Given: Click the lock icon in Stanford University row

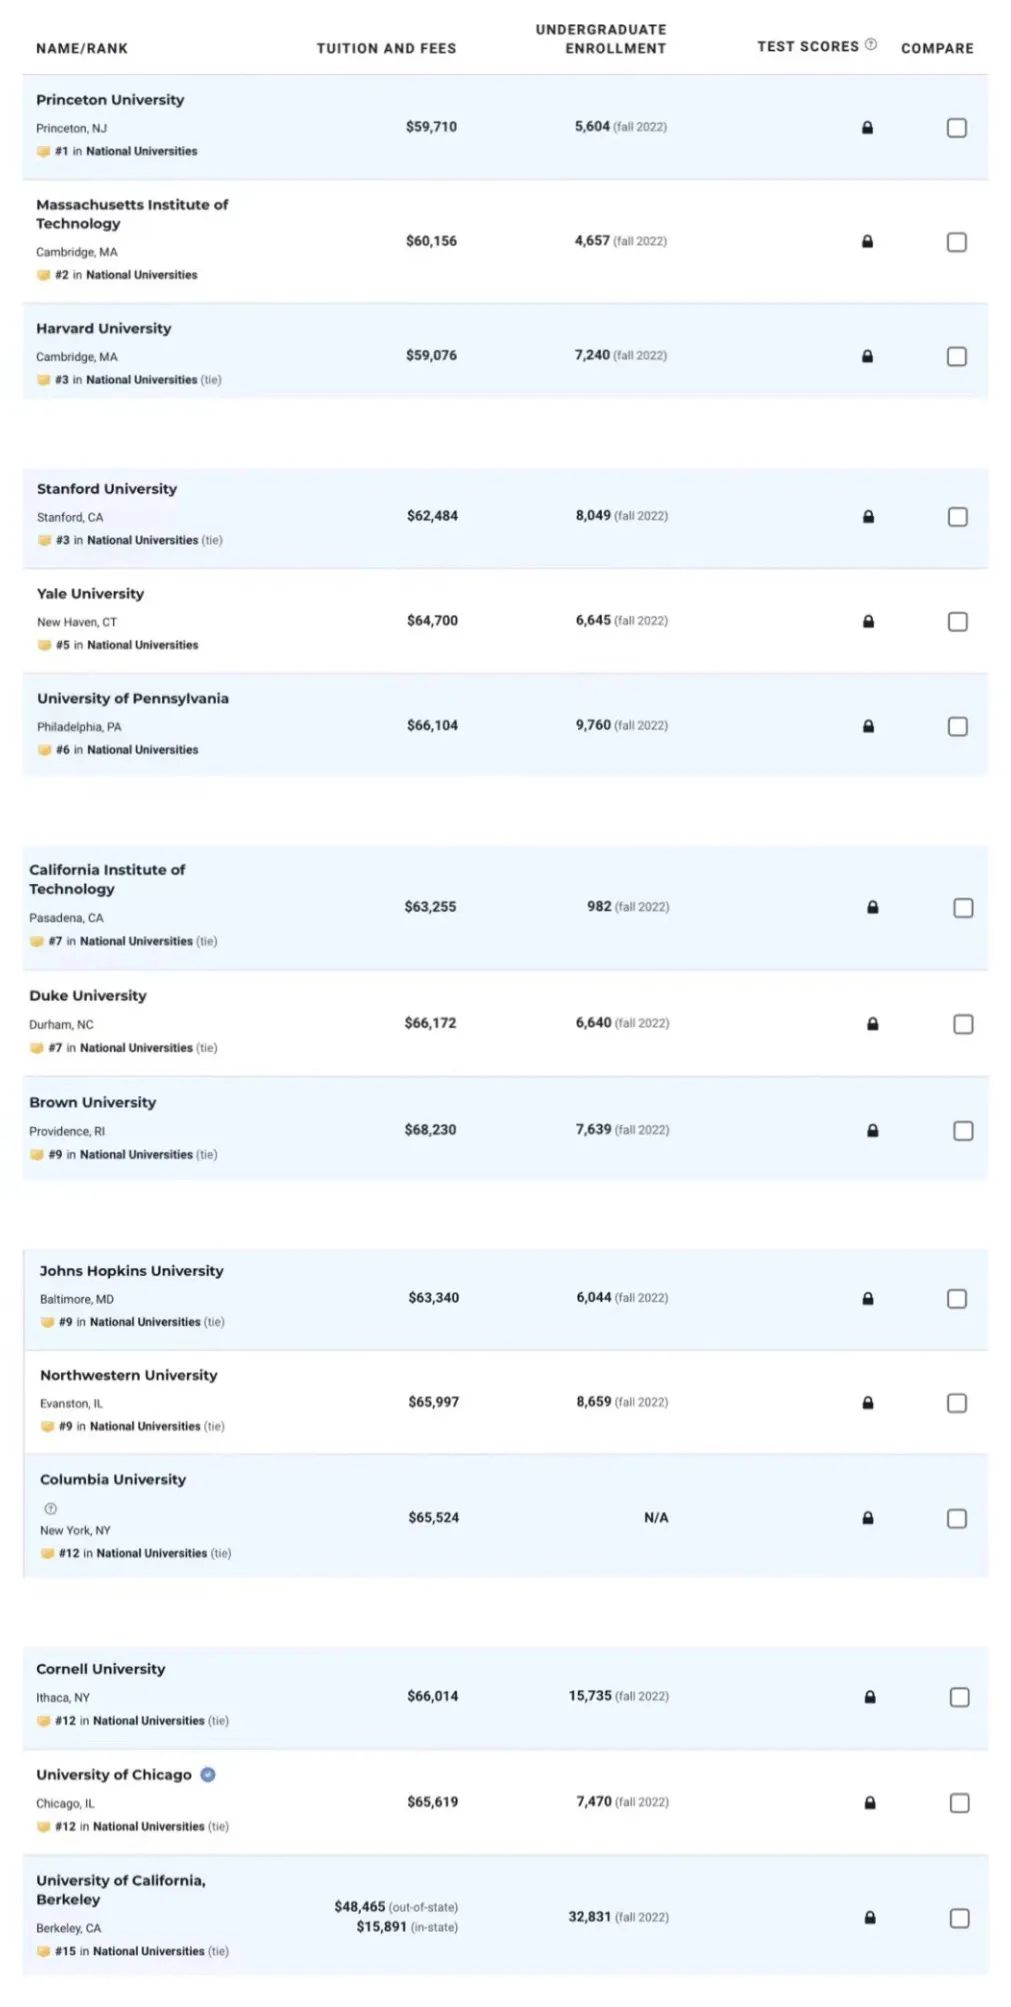Looking at the screenshot, I should [x=868, y=517].
